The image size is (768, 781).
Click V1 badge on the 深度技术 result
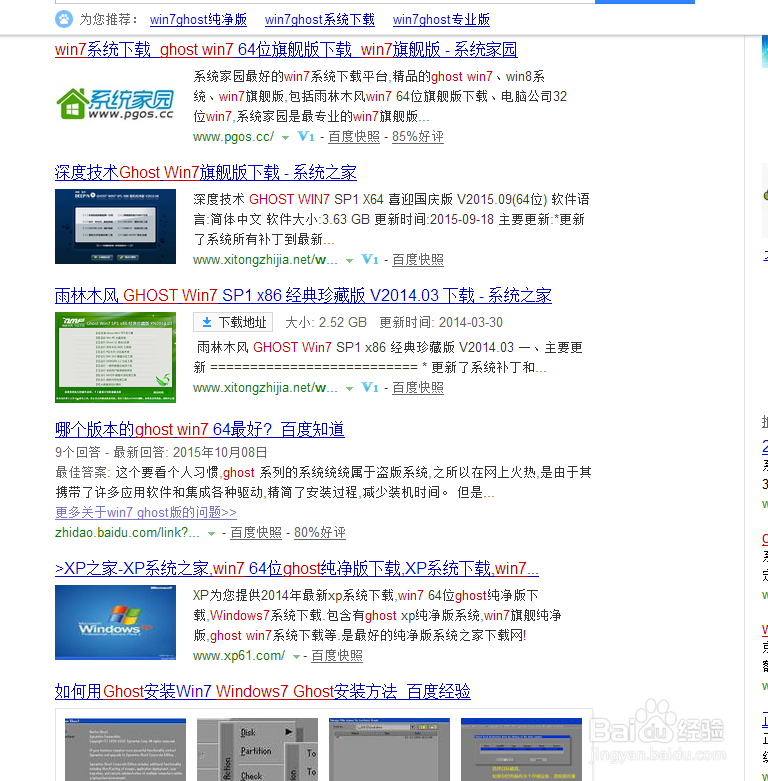(370, 259)
